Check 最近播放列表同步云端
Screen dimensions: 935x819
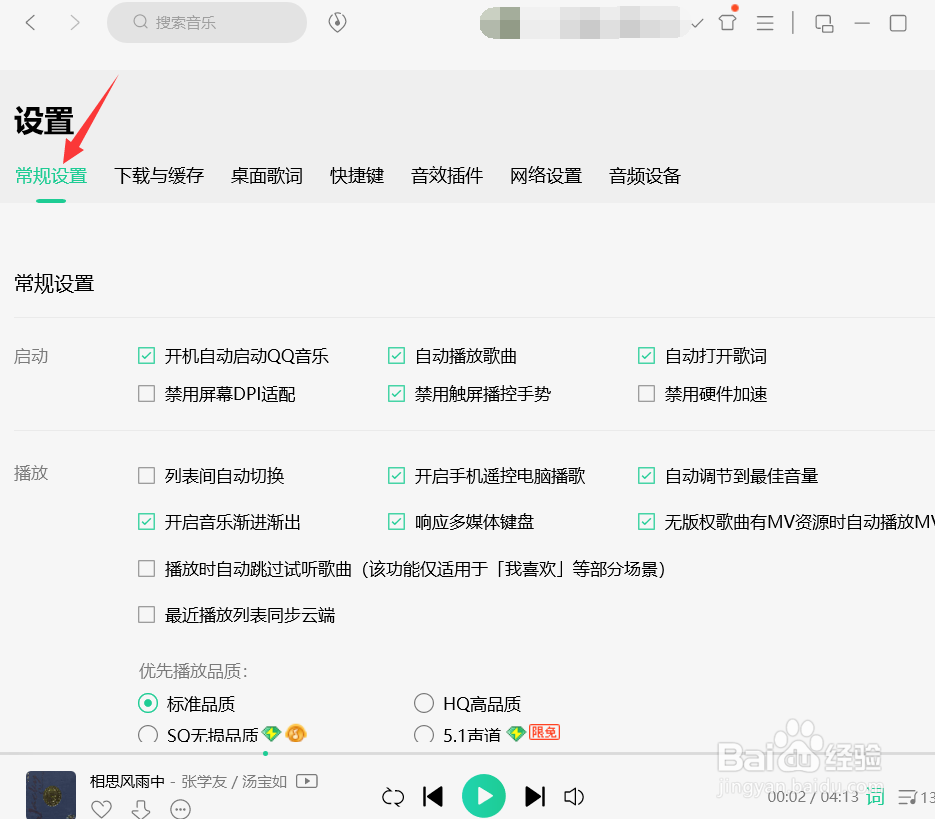pos(146,614)
